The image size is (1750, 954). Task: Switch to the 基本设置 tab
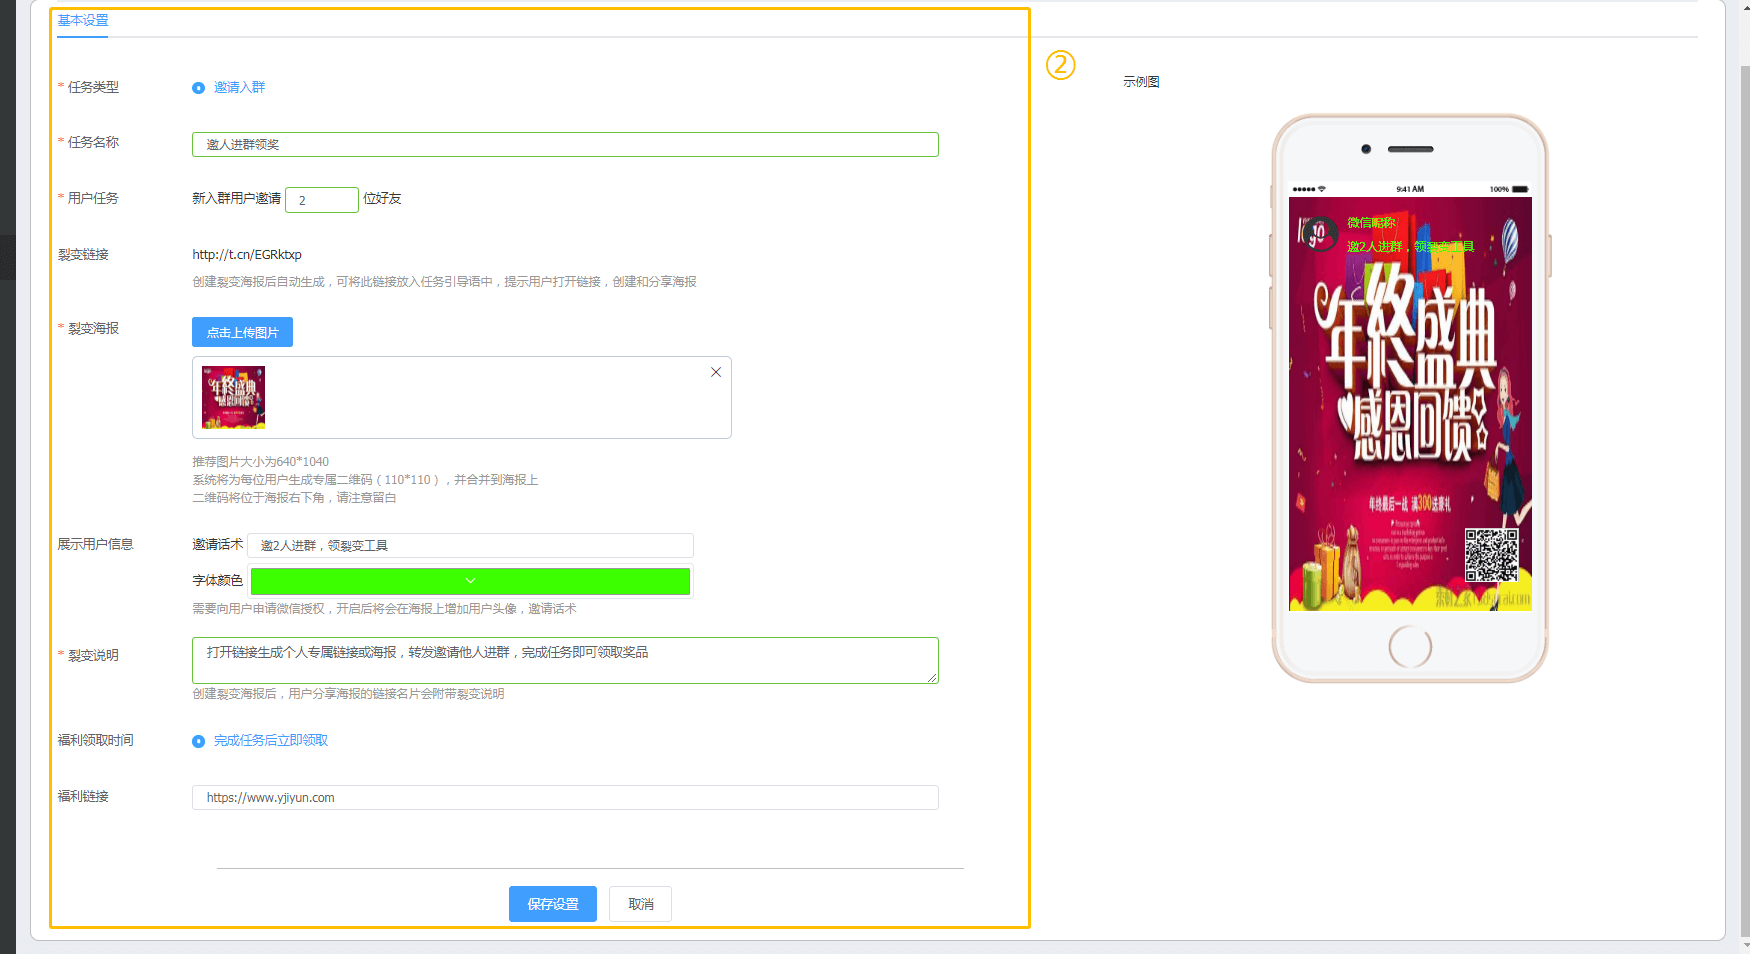(83, 21)
